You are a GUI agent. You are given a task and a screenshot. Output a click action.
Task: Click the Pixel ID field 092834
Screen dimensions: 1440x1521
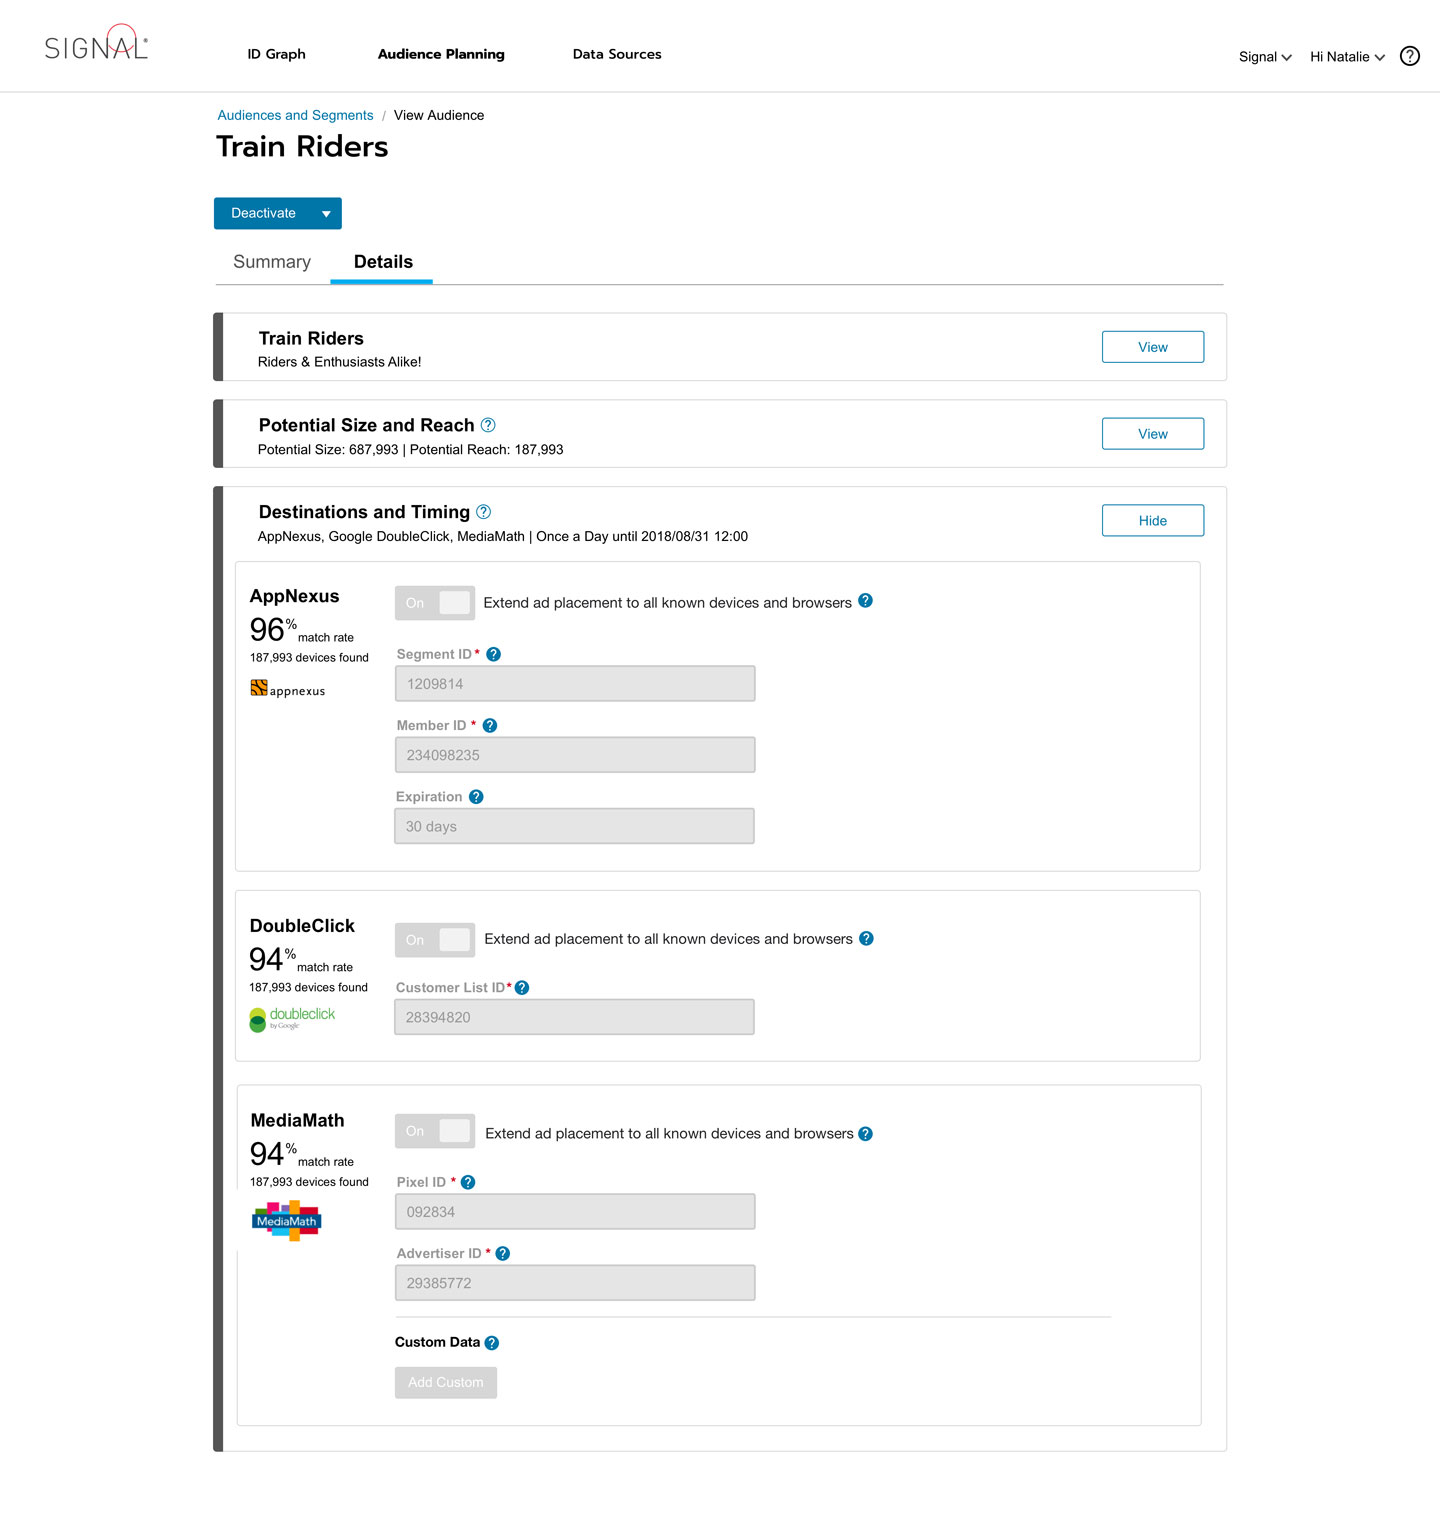pyautogui.click(x=575, y=1212)
